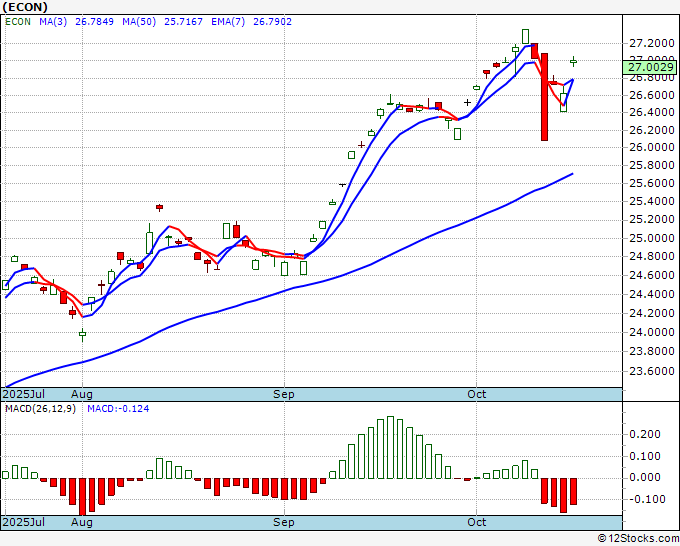Click the MACD:-0.124 value readout
680x546 pixels.
pyautogui.click(x=118, y=409)
